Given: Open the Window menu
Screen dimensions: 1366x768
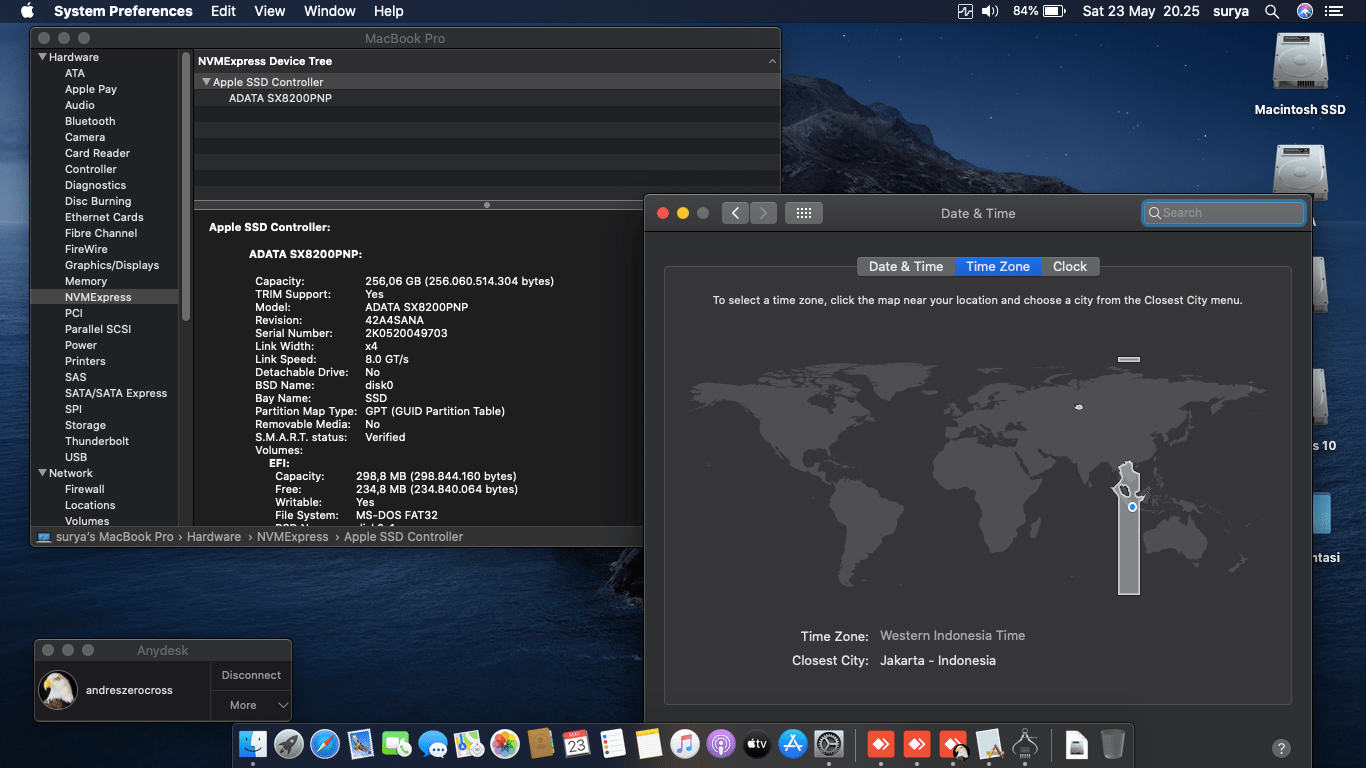Looking at the screenshot, I should click(x=330, y=11).
